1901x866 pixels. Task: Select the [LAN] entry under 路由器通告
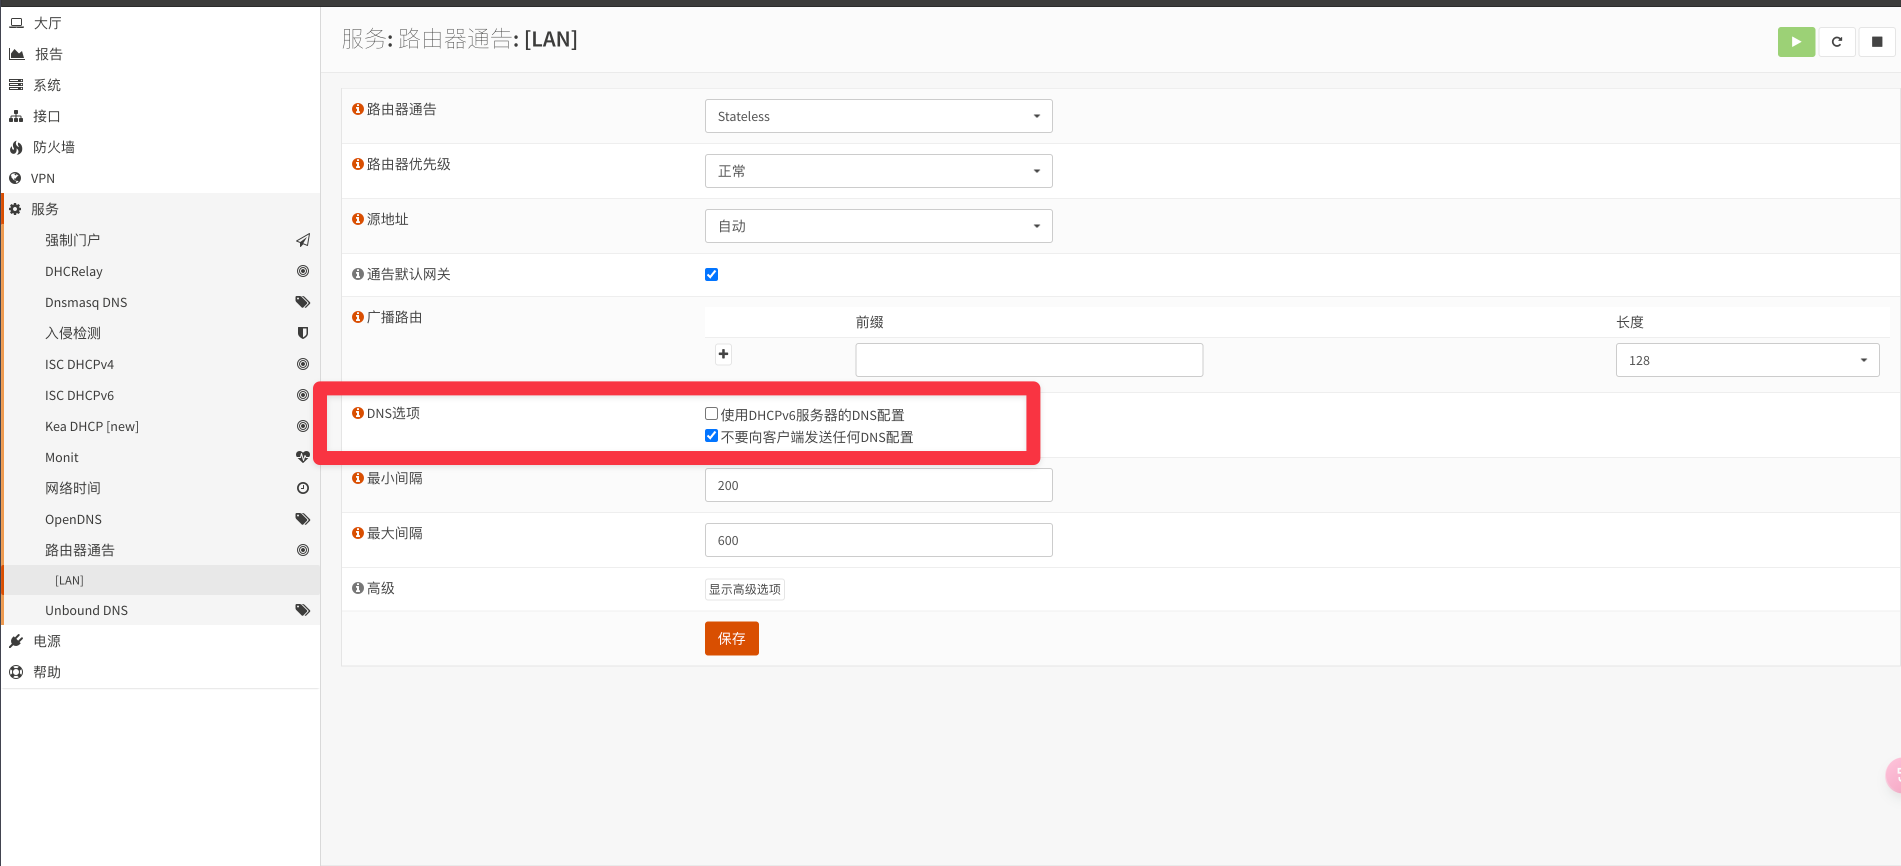coord(160,580)
